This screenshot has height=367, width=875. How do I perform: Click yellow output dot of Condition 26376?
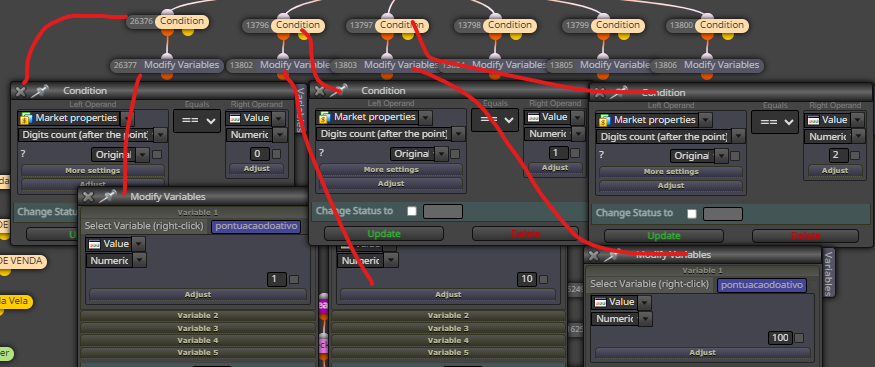188,31
